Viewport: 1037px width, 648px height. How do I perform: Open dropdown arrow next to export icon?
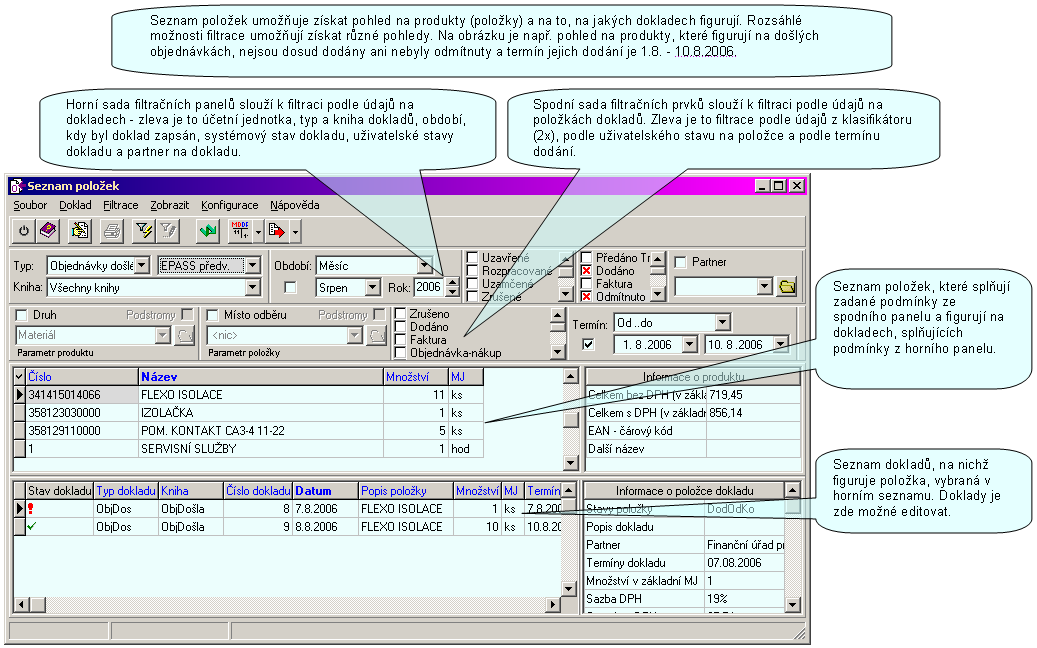coord(295,231)
